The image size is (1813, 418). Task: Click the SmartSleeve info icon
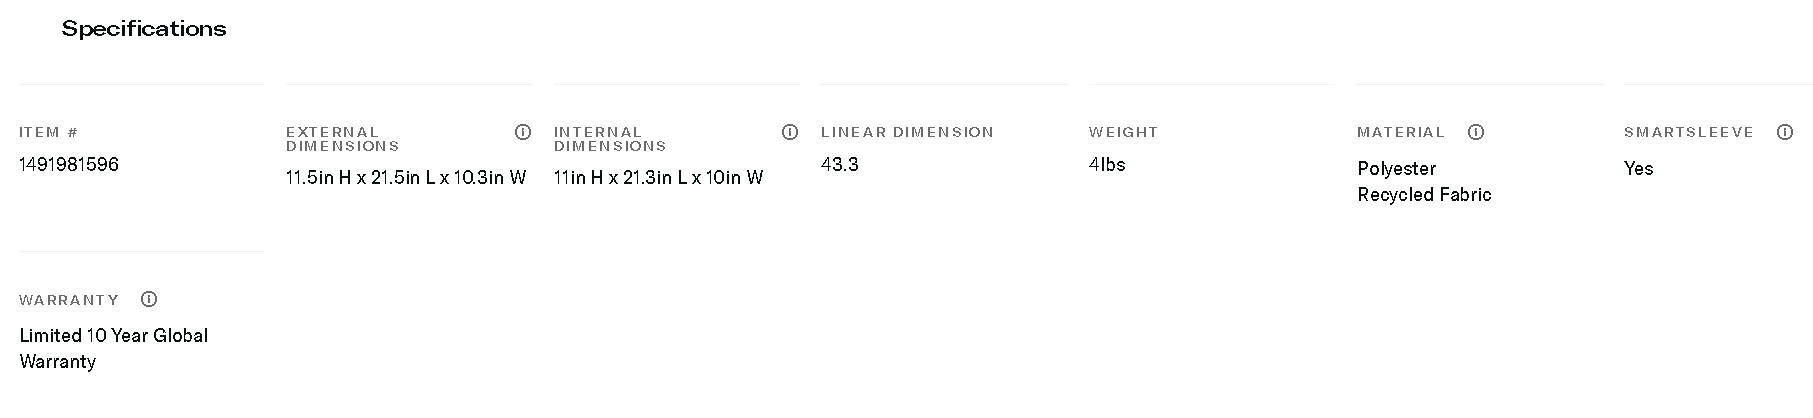[x=1785, y=132]
